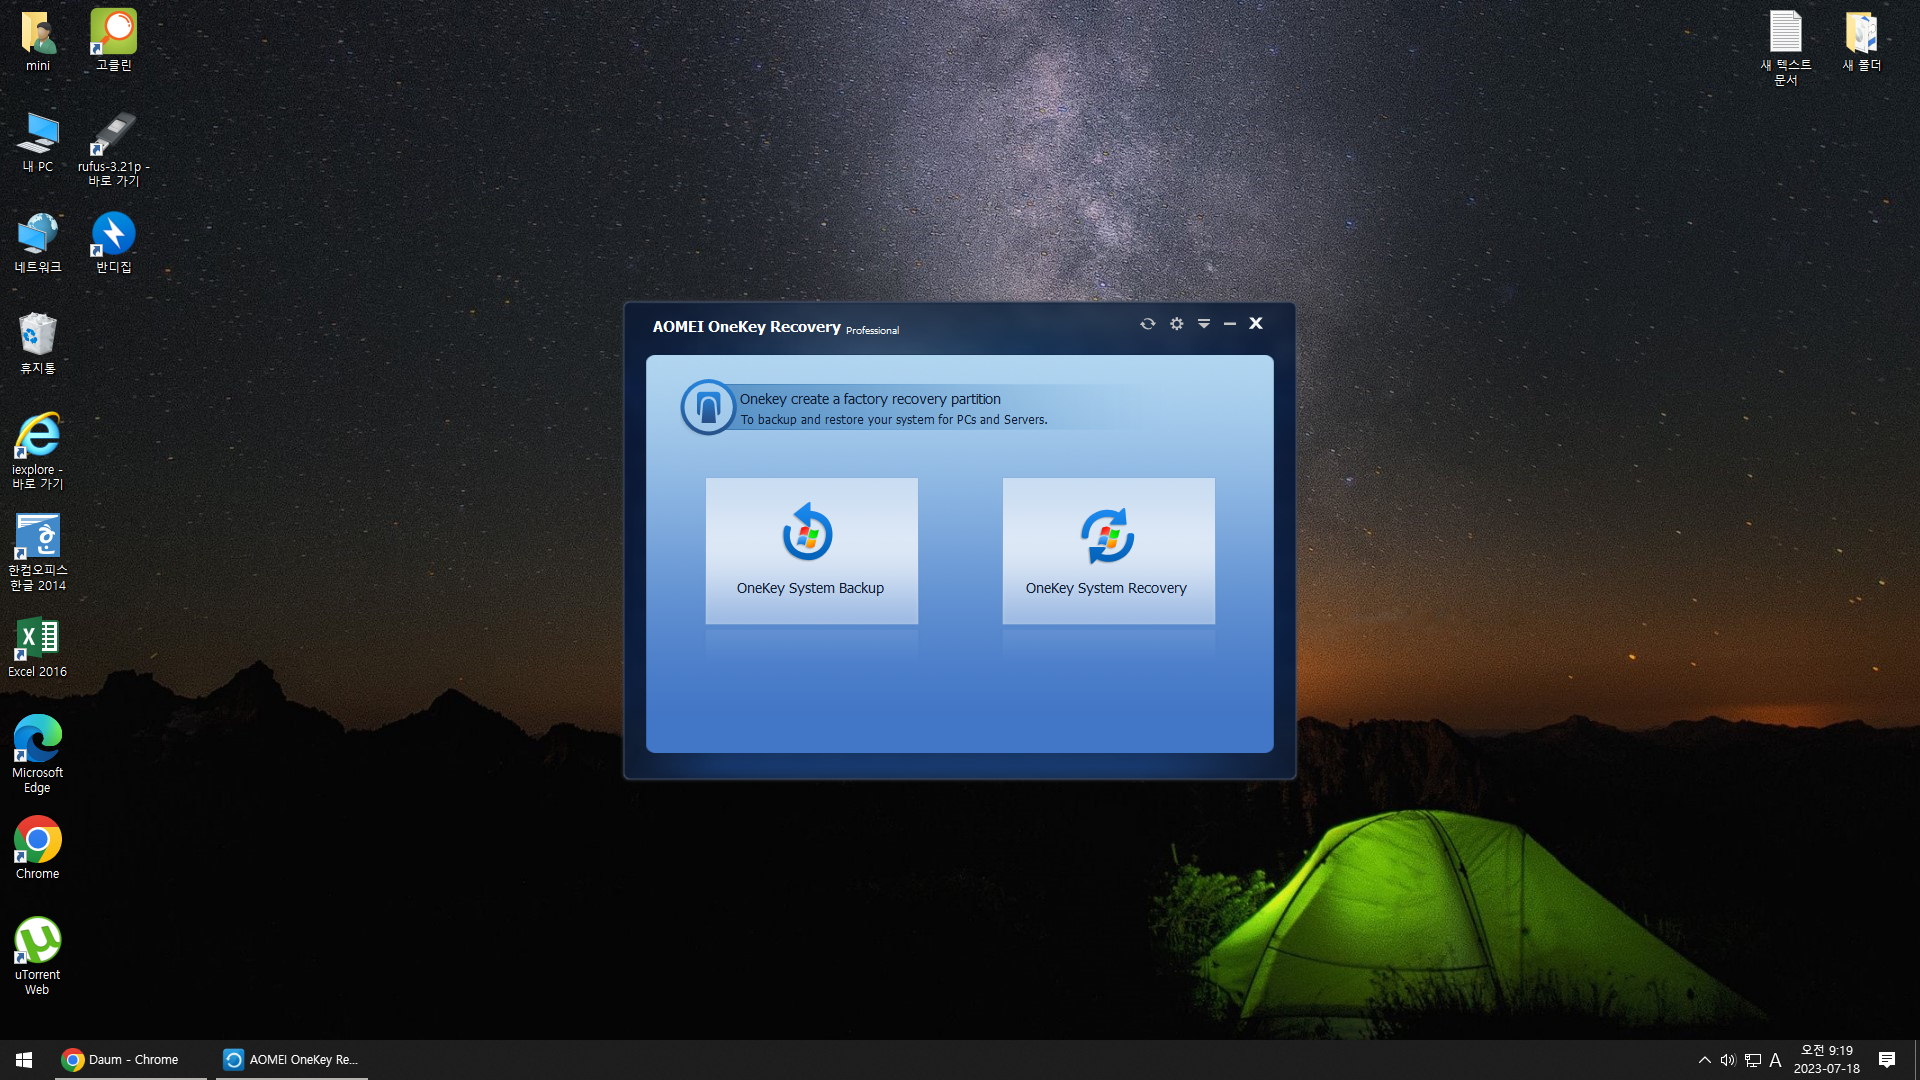Click the Show desktop strip
Viewport: 1920px width, 1080px height.
[1916, 1060]
